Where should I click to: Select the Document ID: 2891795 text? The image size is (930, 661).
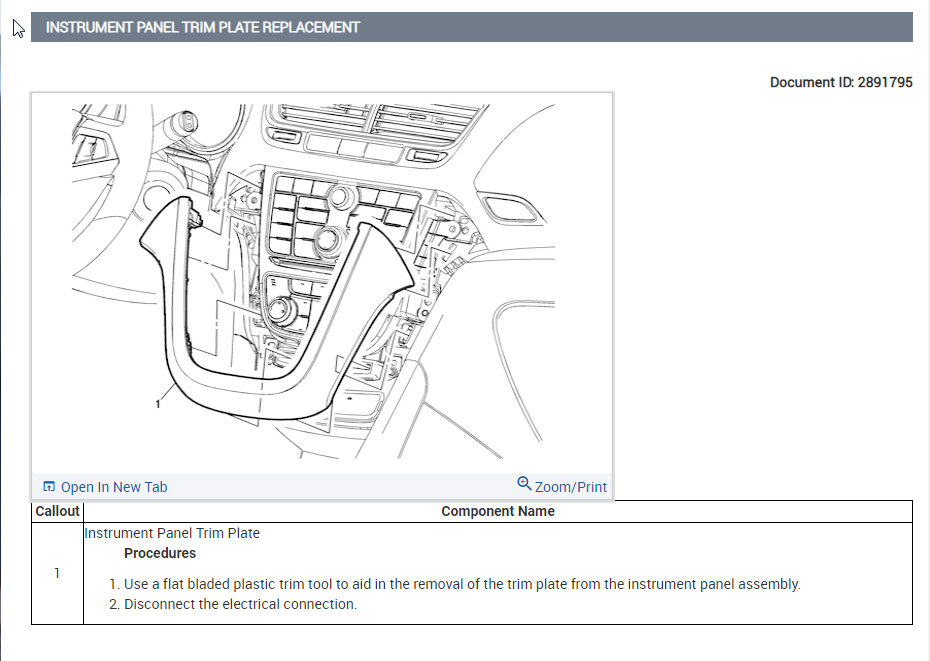point(841,82)
